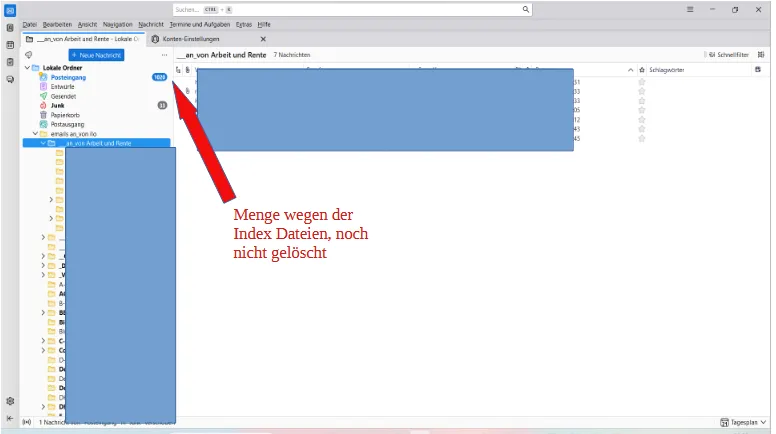Open the Tasks space icon
Screen dimensions: 776x434
pyautogui.click(x=10, y=62)
